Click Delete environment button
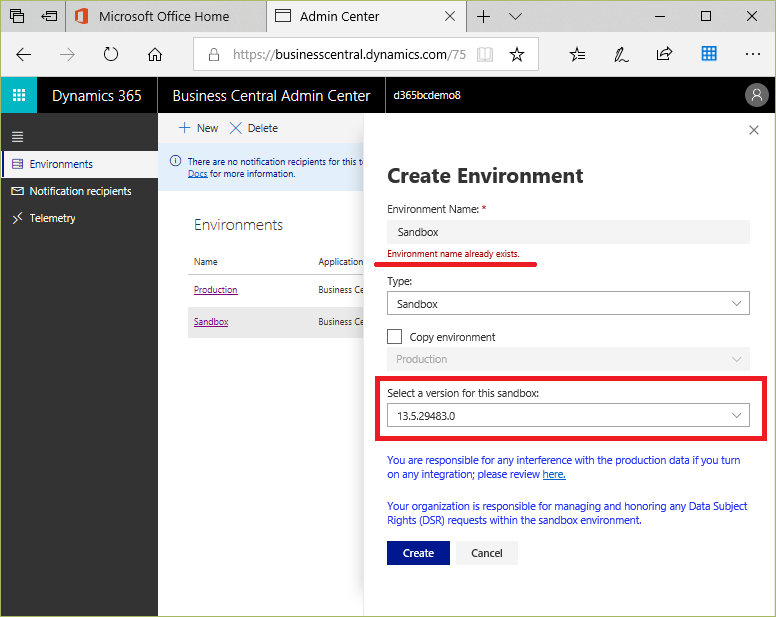Viewport: 776px width, 617px height. coord(254,128)
